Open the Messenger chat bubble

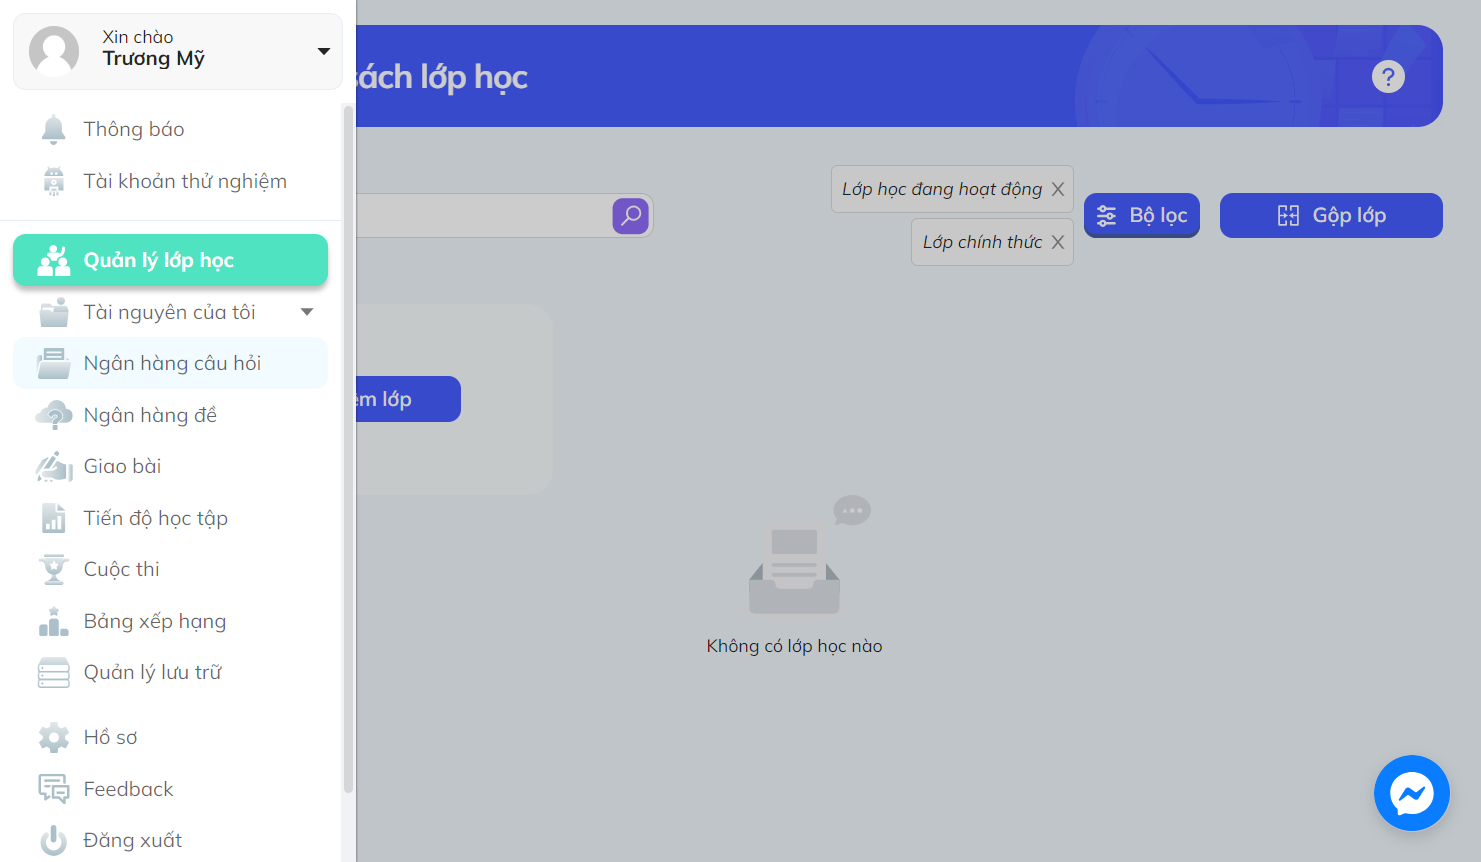[1412, 793]
